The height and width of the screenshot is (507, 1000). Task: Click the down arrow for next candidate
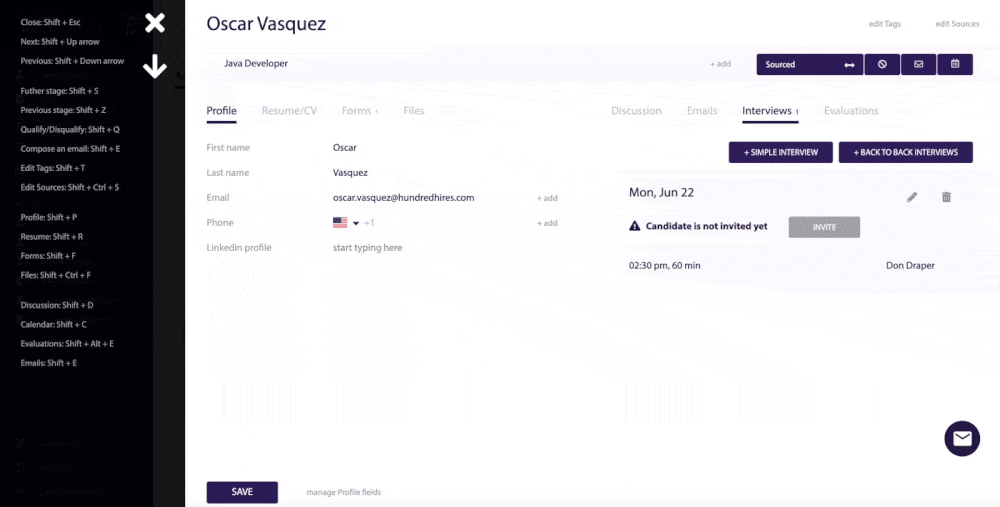click(x=154, y=67)
